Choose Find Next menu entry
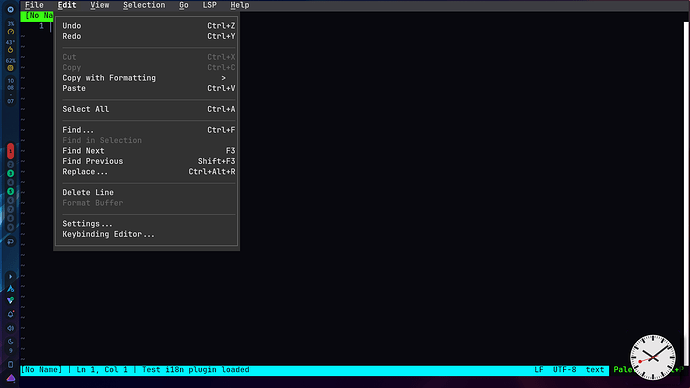Image resolution: width=690 pixels, height=388 pixels. pyautogui.click(x=148, y=151)
